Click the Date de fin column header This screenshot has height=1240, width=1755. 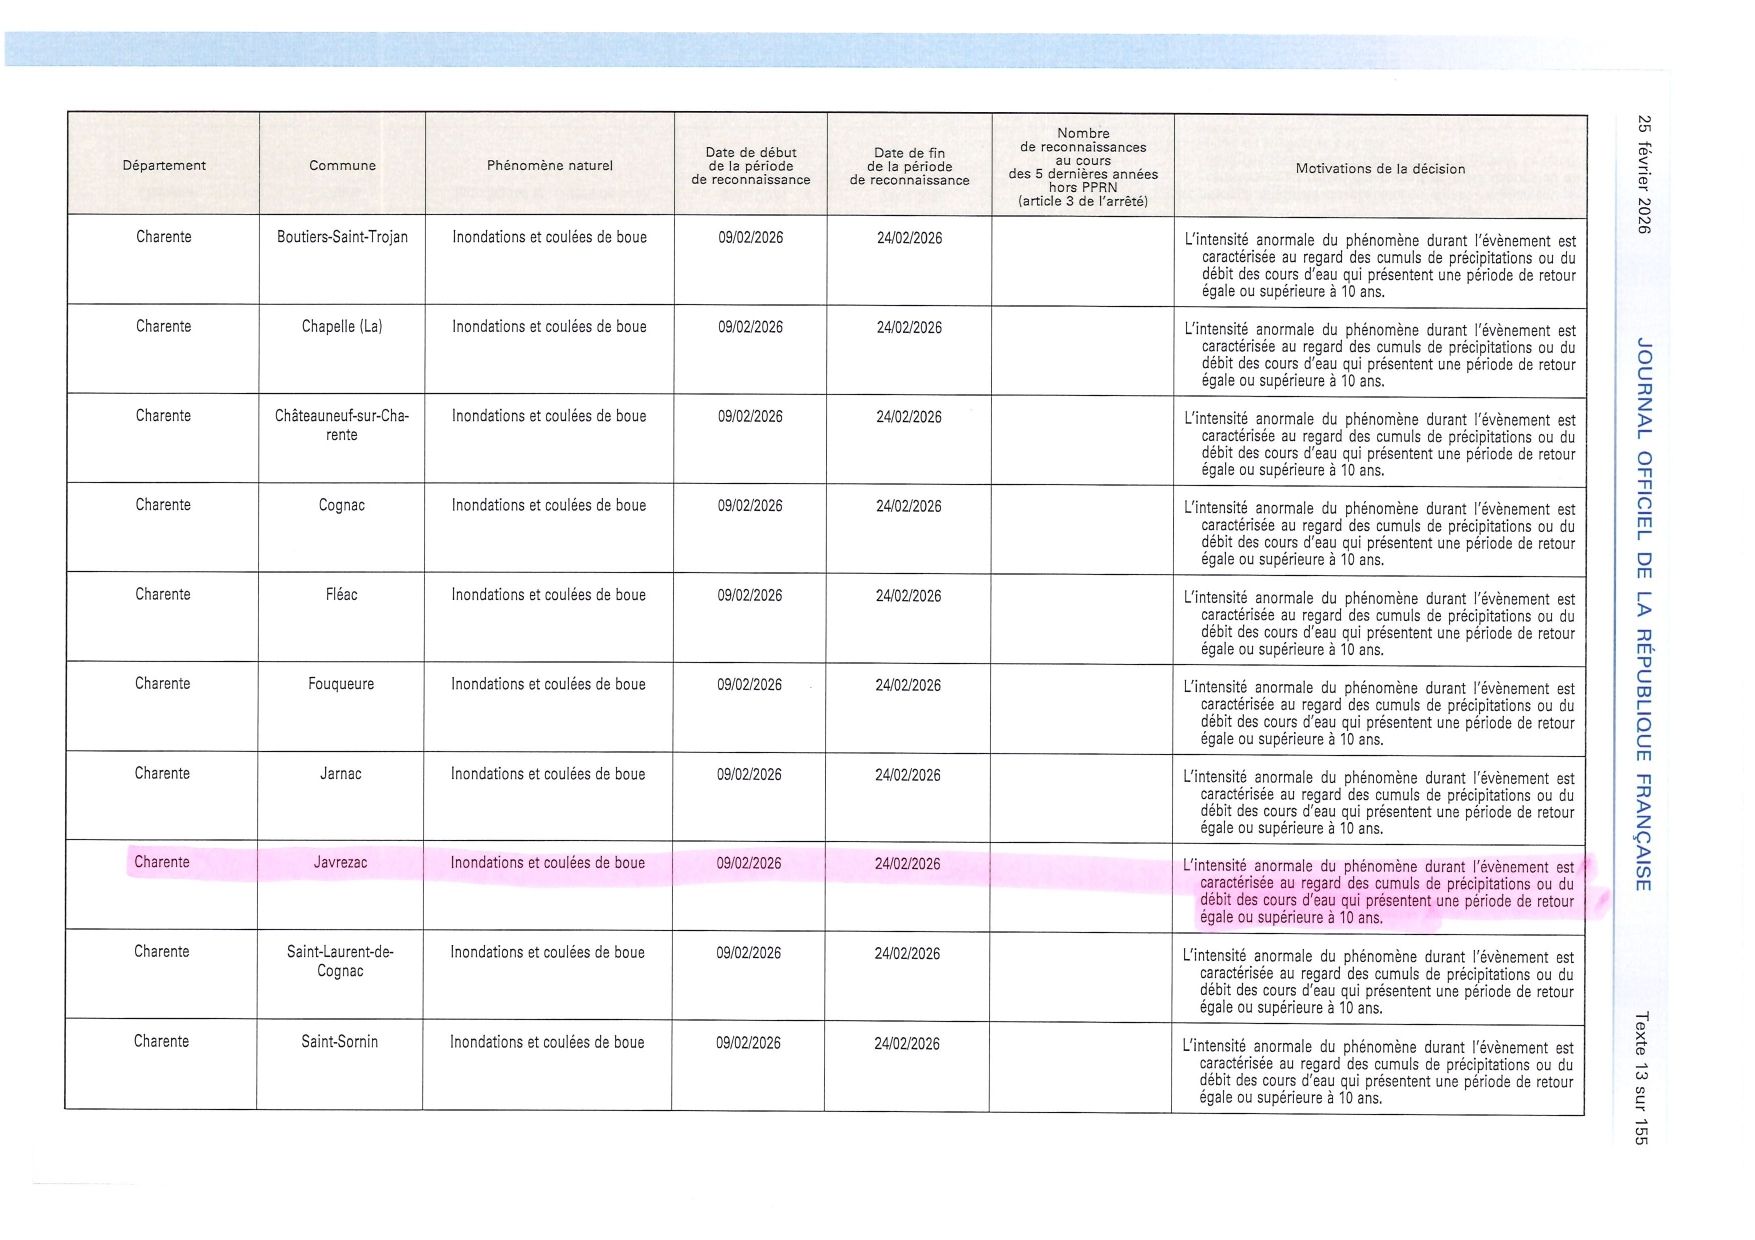tap(909, 166)
